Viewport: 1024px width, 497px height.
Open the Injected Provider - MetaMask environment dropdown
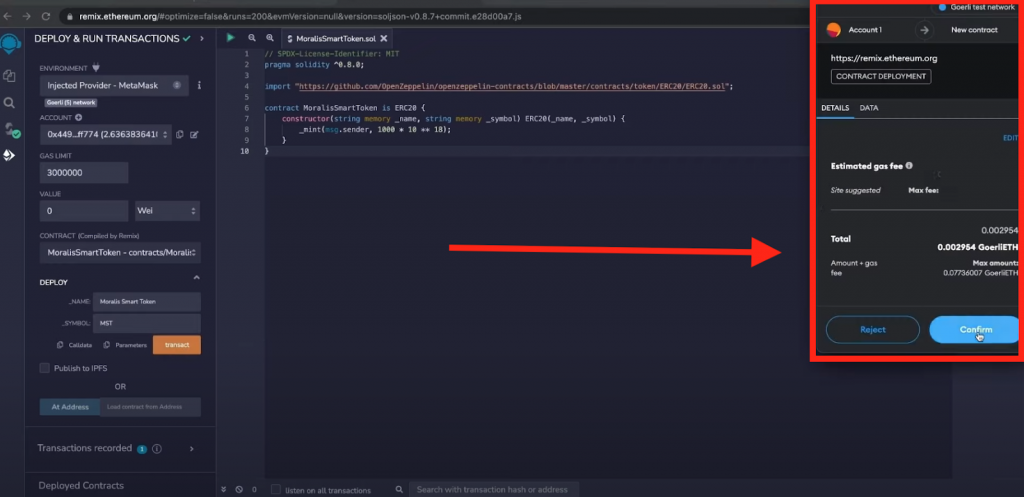(114, 86)
